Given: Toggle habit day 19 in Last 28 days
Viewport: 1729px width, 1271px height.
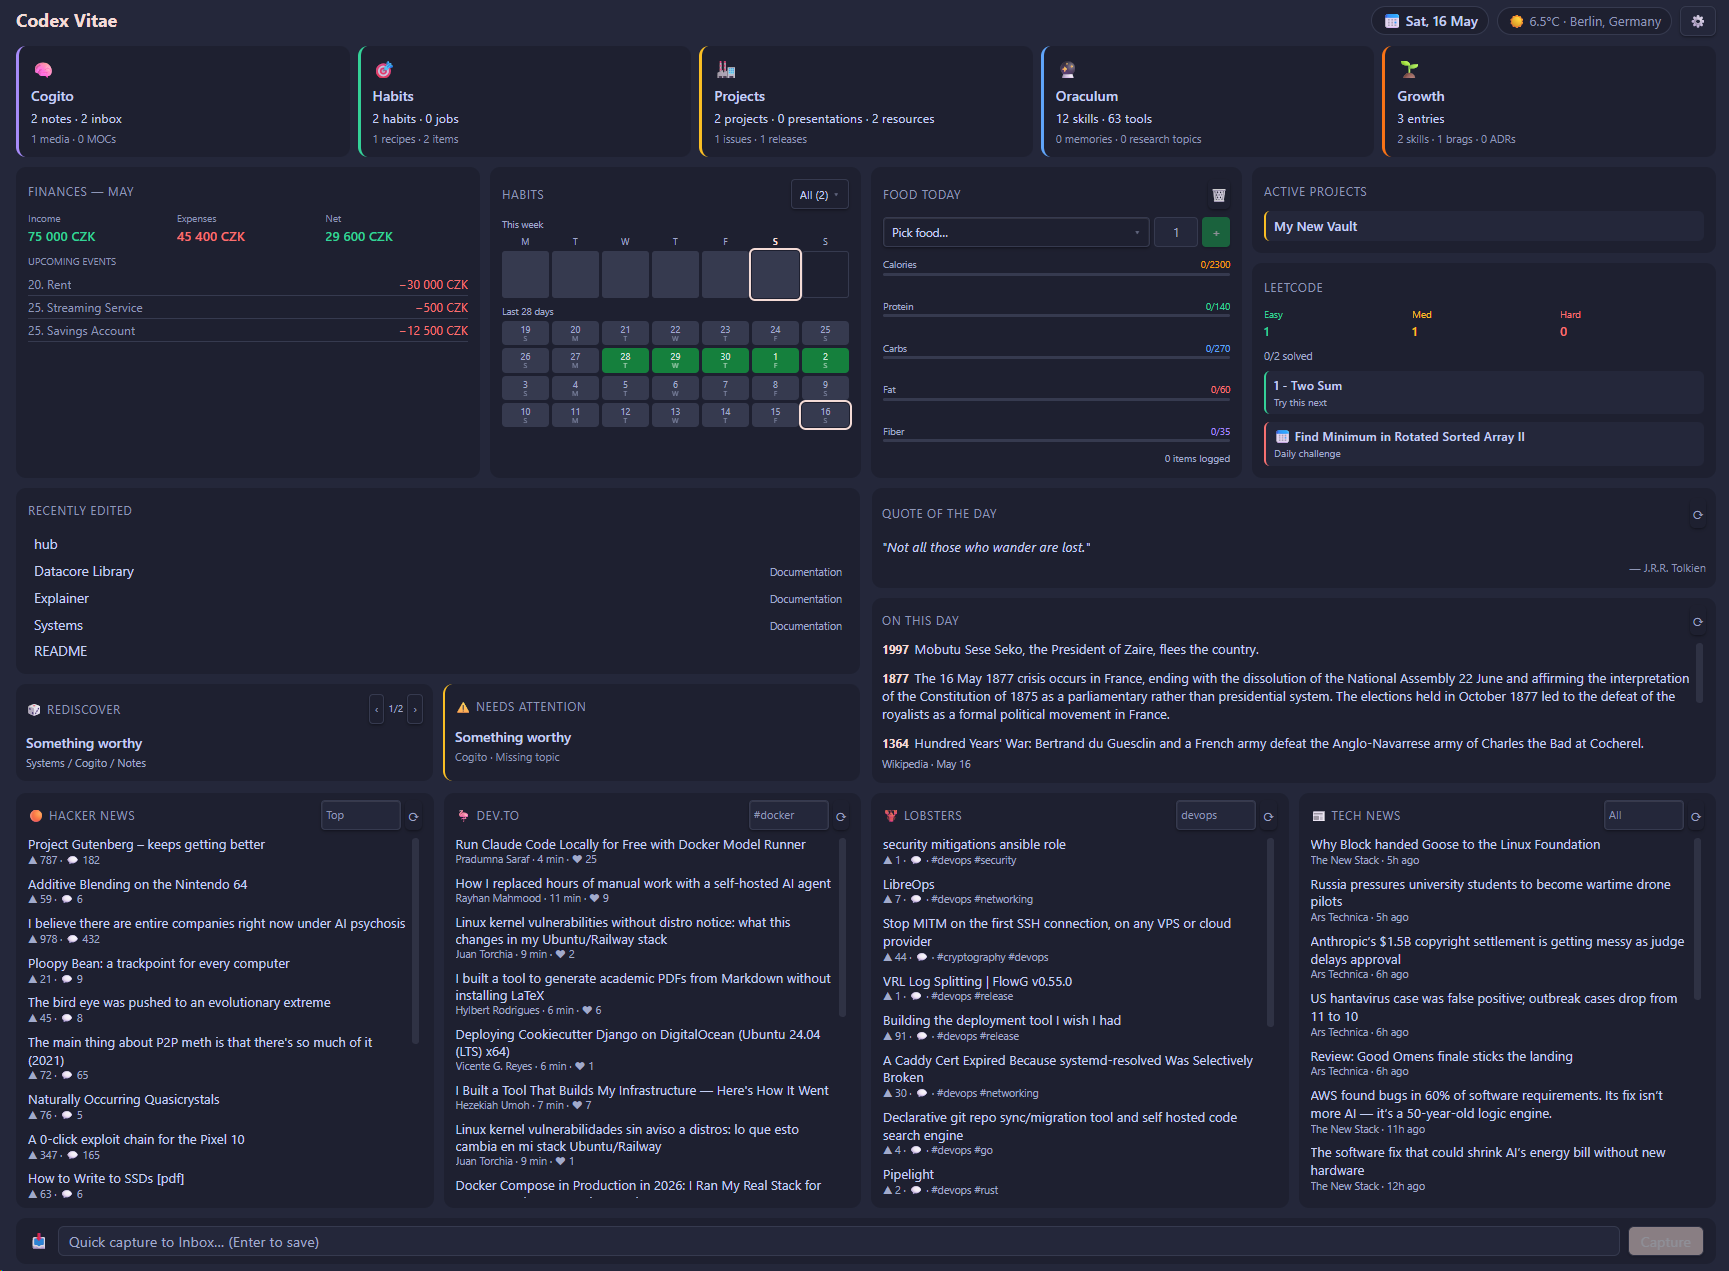Looking at the screenshot, I should click(x=525, y=332).
